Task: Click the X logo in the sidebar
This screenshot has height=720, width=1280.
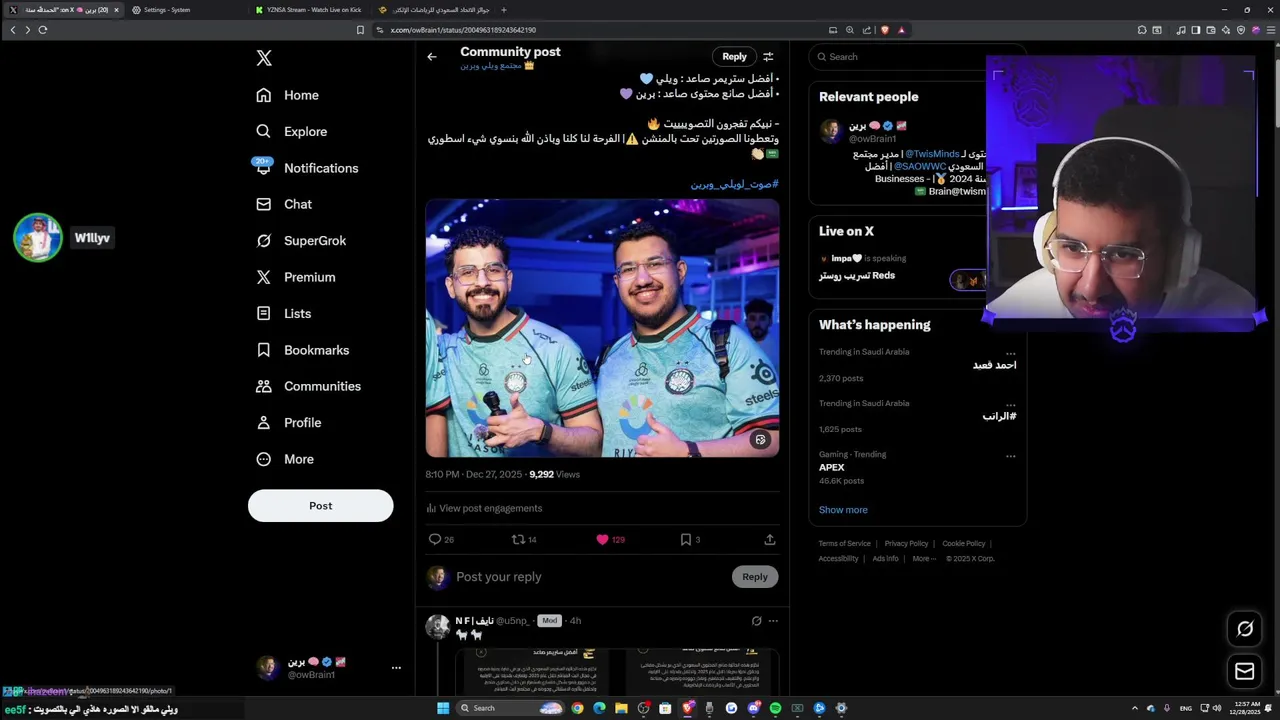Action: click(264, 58)
